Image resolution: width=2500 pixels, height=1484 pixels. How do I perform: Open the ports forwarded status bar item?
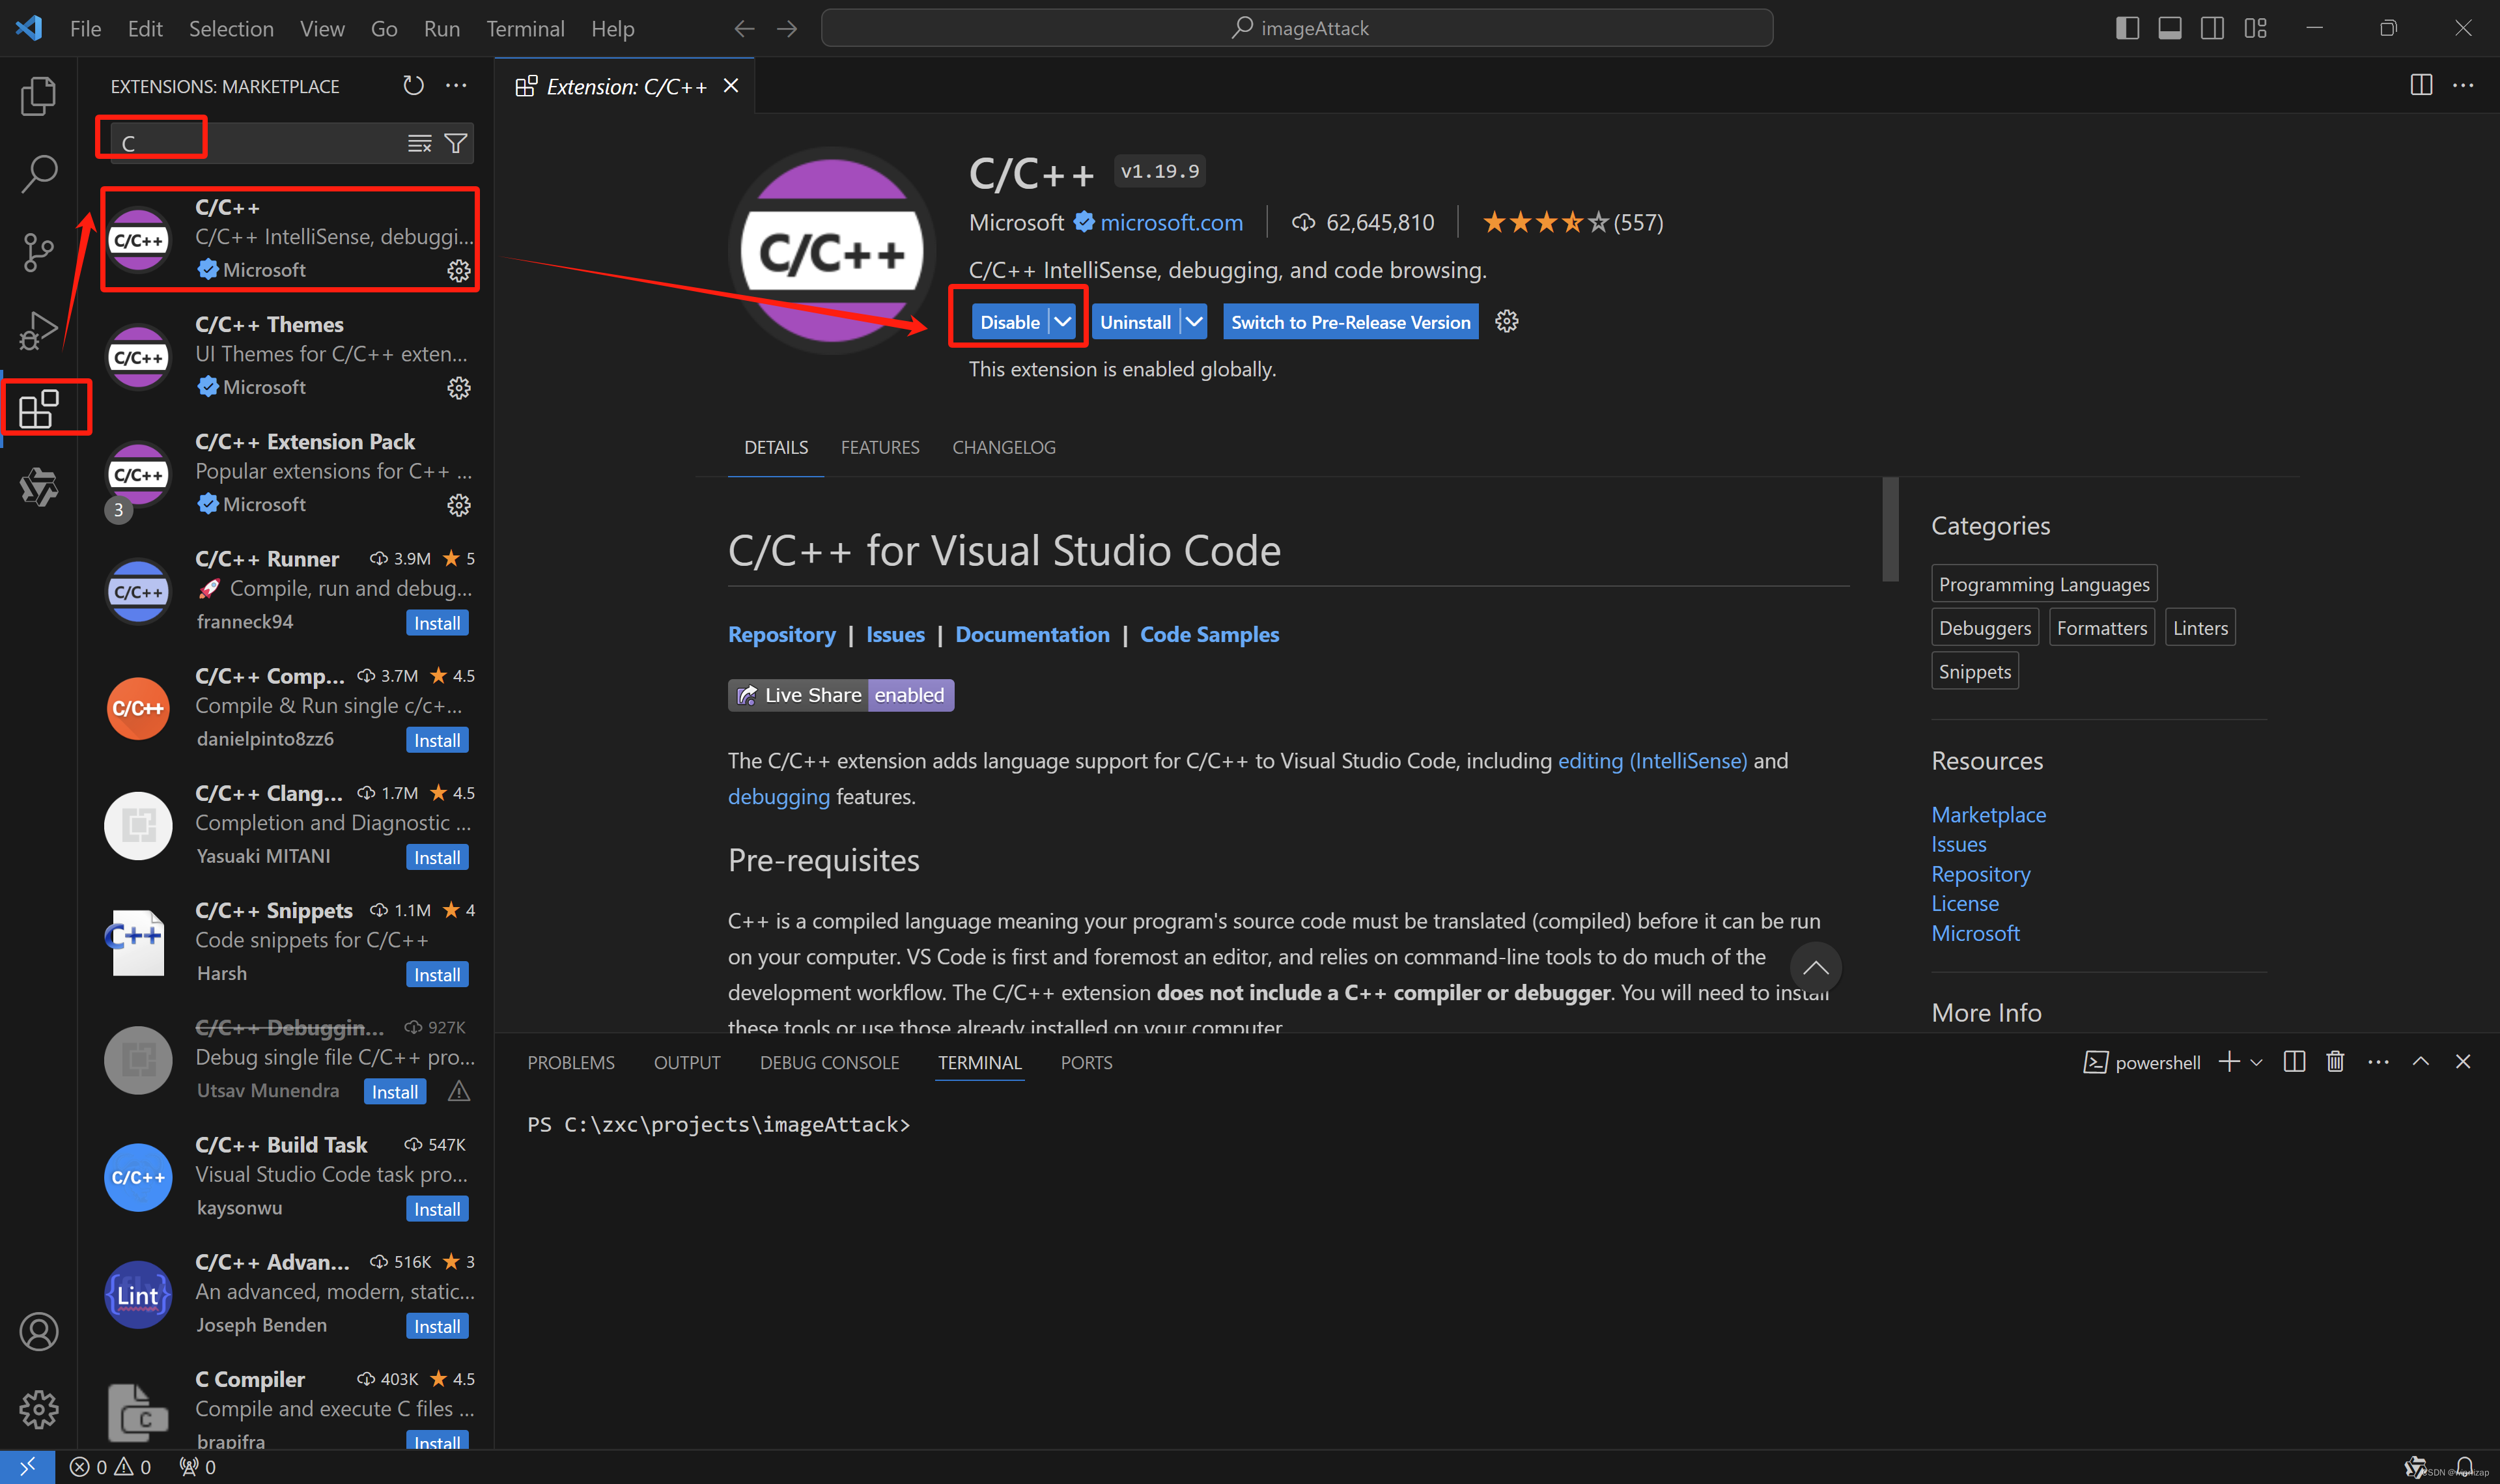(197, 1467)
